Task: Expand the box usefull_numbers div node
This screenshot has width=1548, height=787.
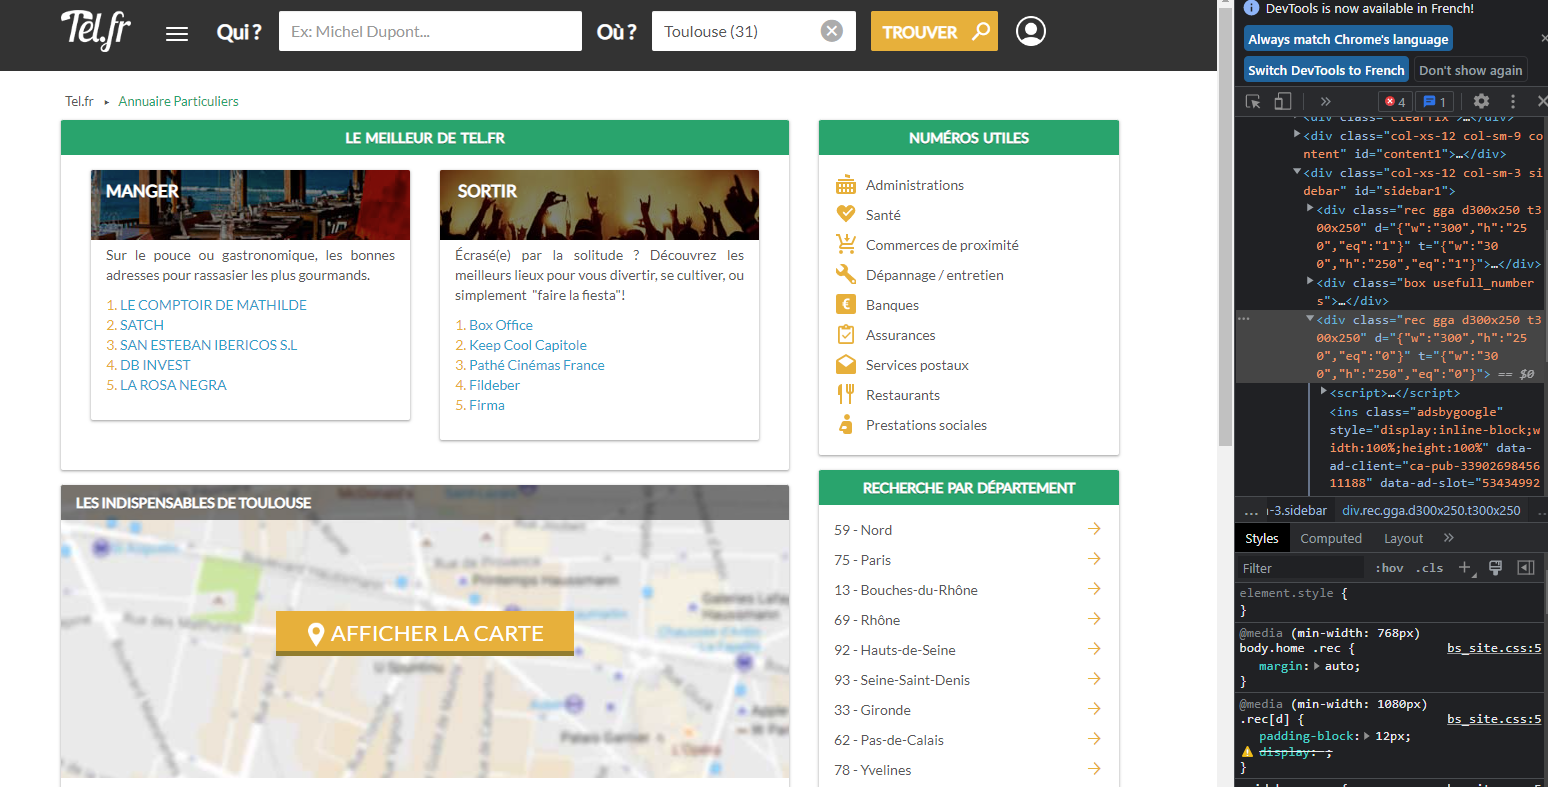Action: [x=1311, y=283]
